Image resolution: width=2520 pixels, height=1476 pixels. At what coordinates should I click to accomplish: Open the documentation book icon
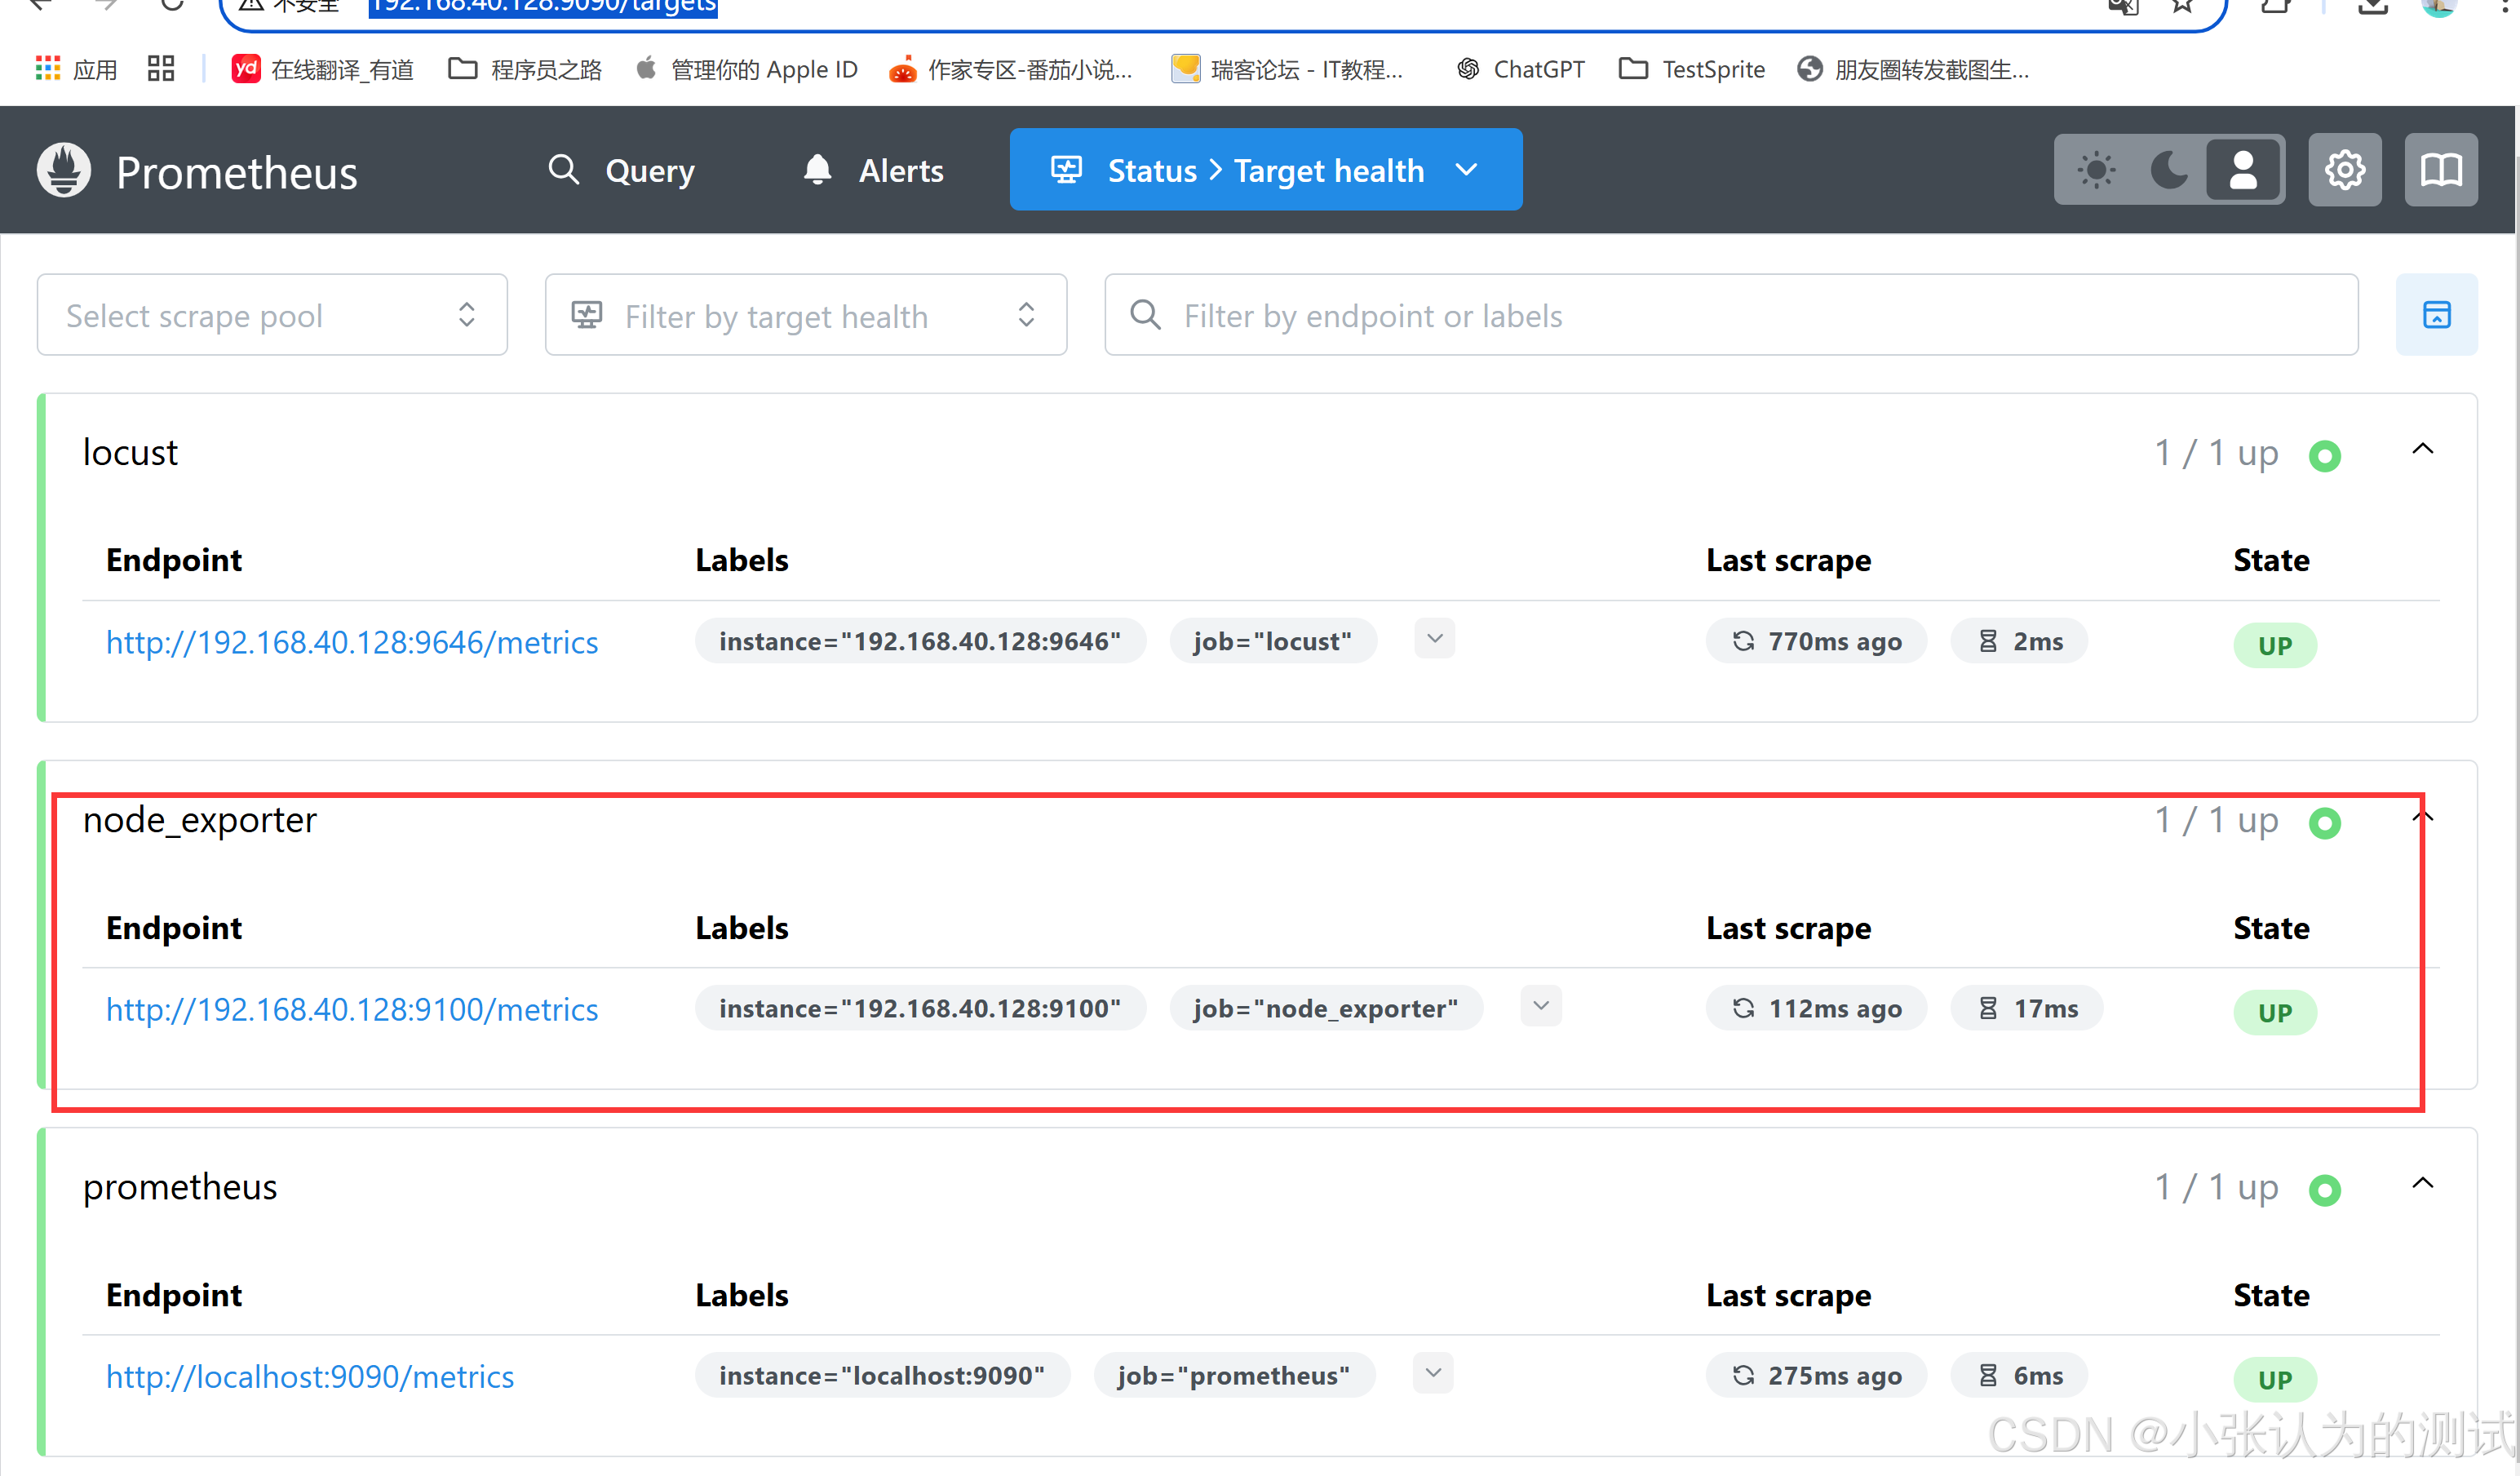pos(2440,170)
